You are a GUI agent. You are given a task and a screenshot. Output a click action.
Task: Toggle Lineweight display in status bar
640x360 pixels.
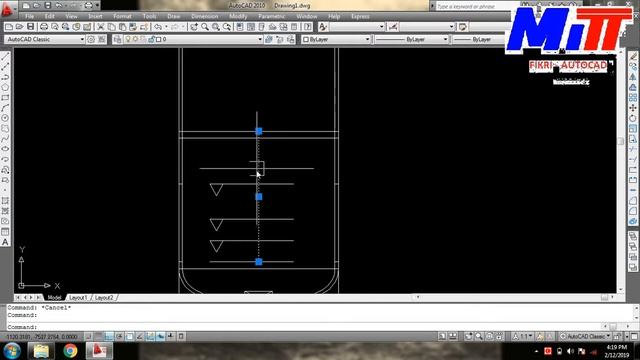click(171, 336)
